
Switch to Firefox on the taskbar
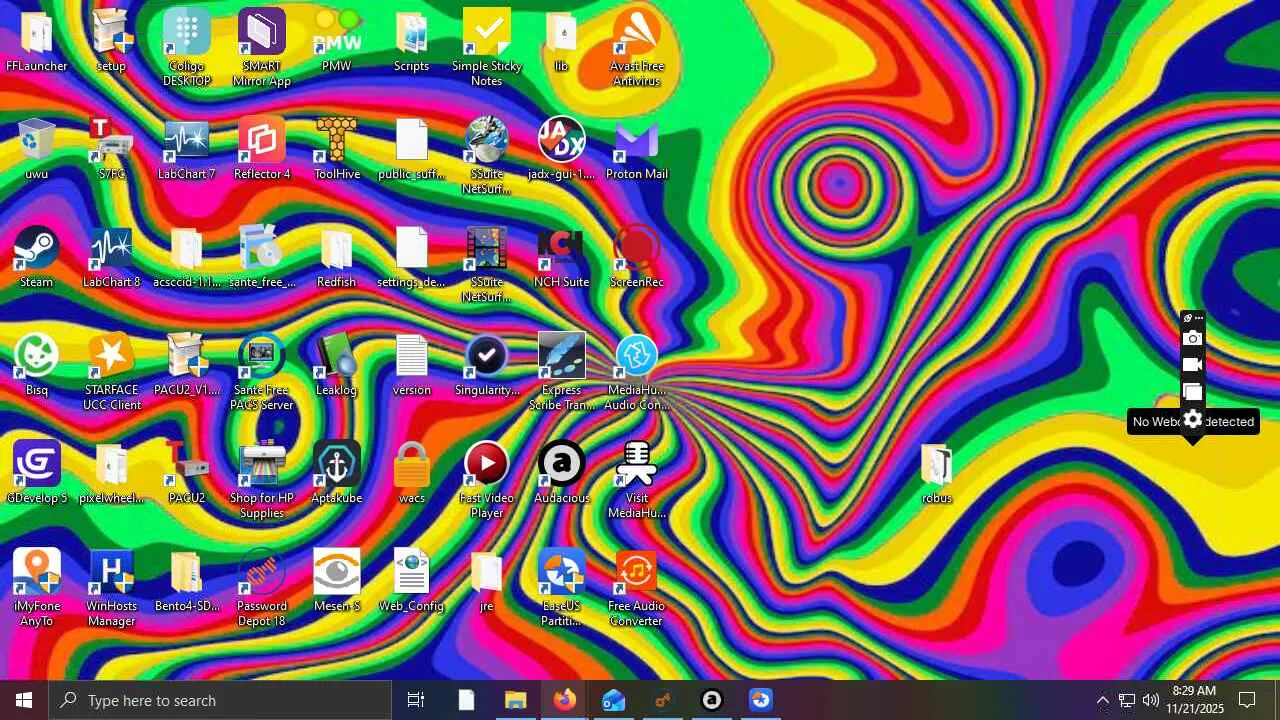(x=564, y=700)
